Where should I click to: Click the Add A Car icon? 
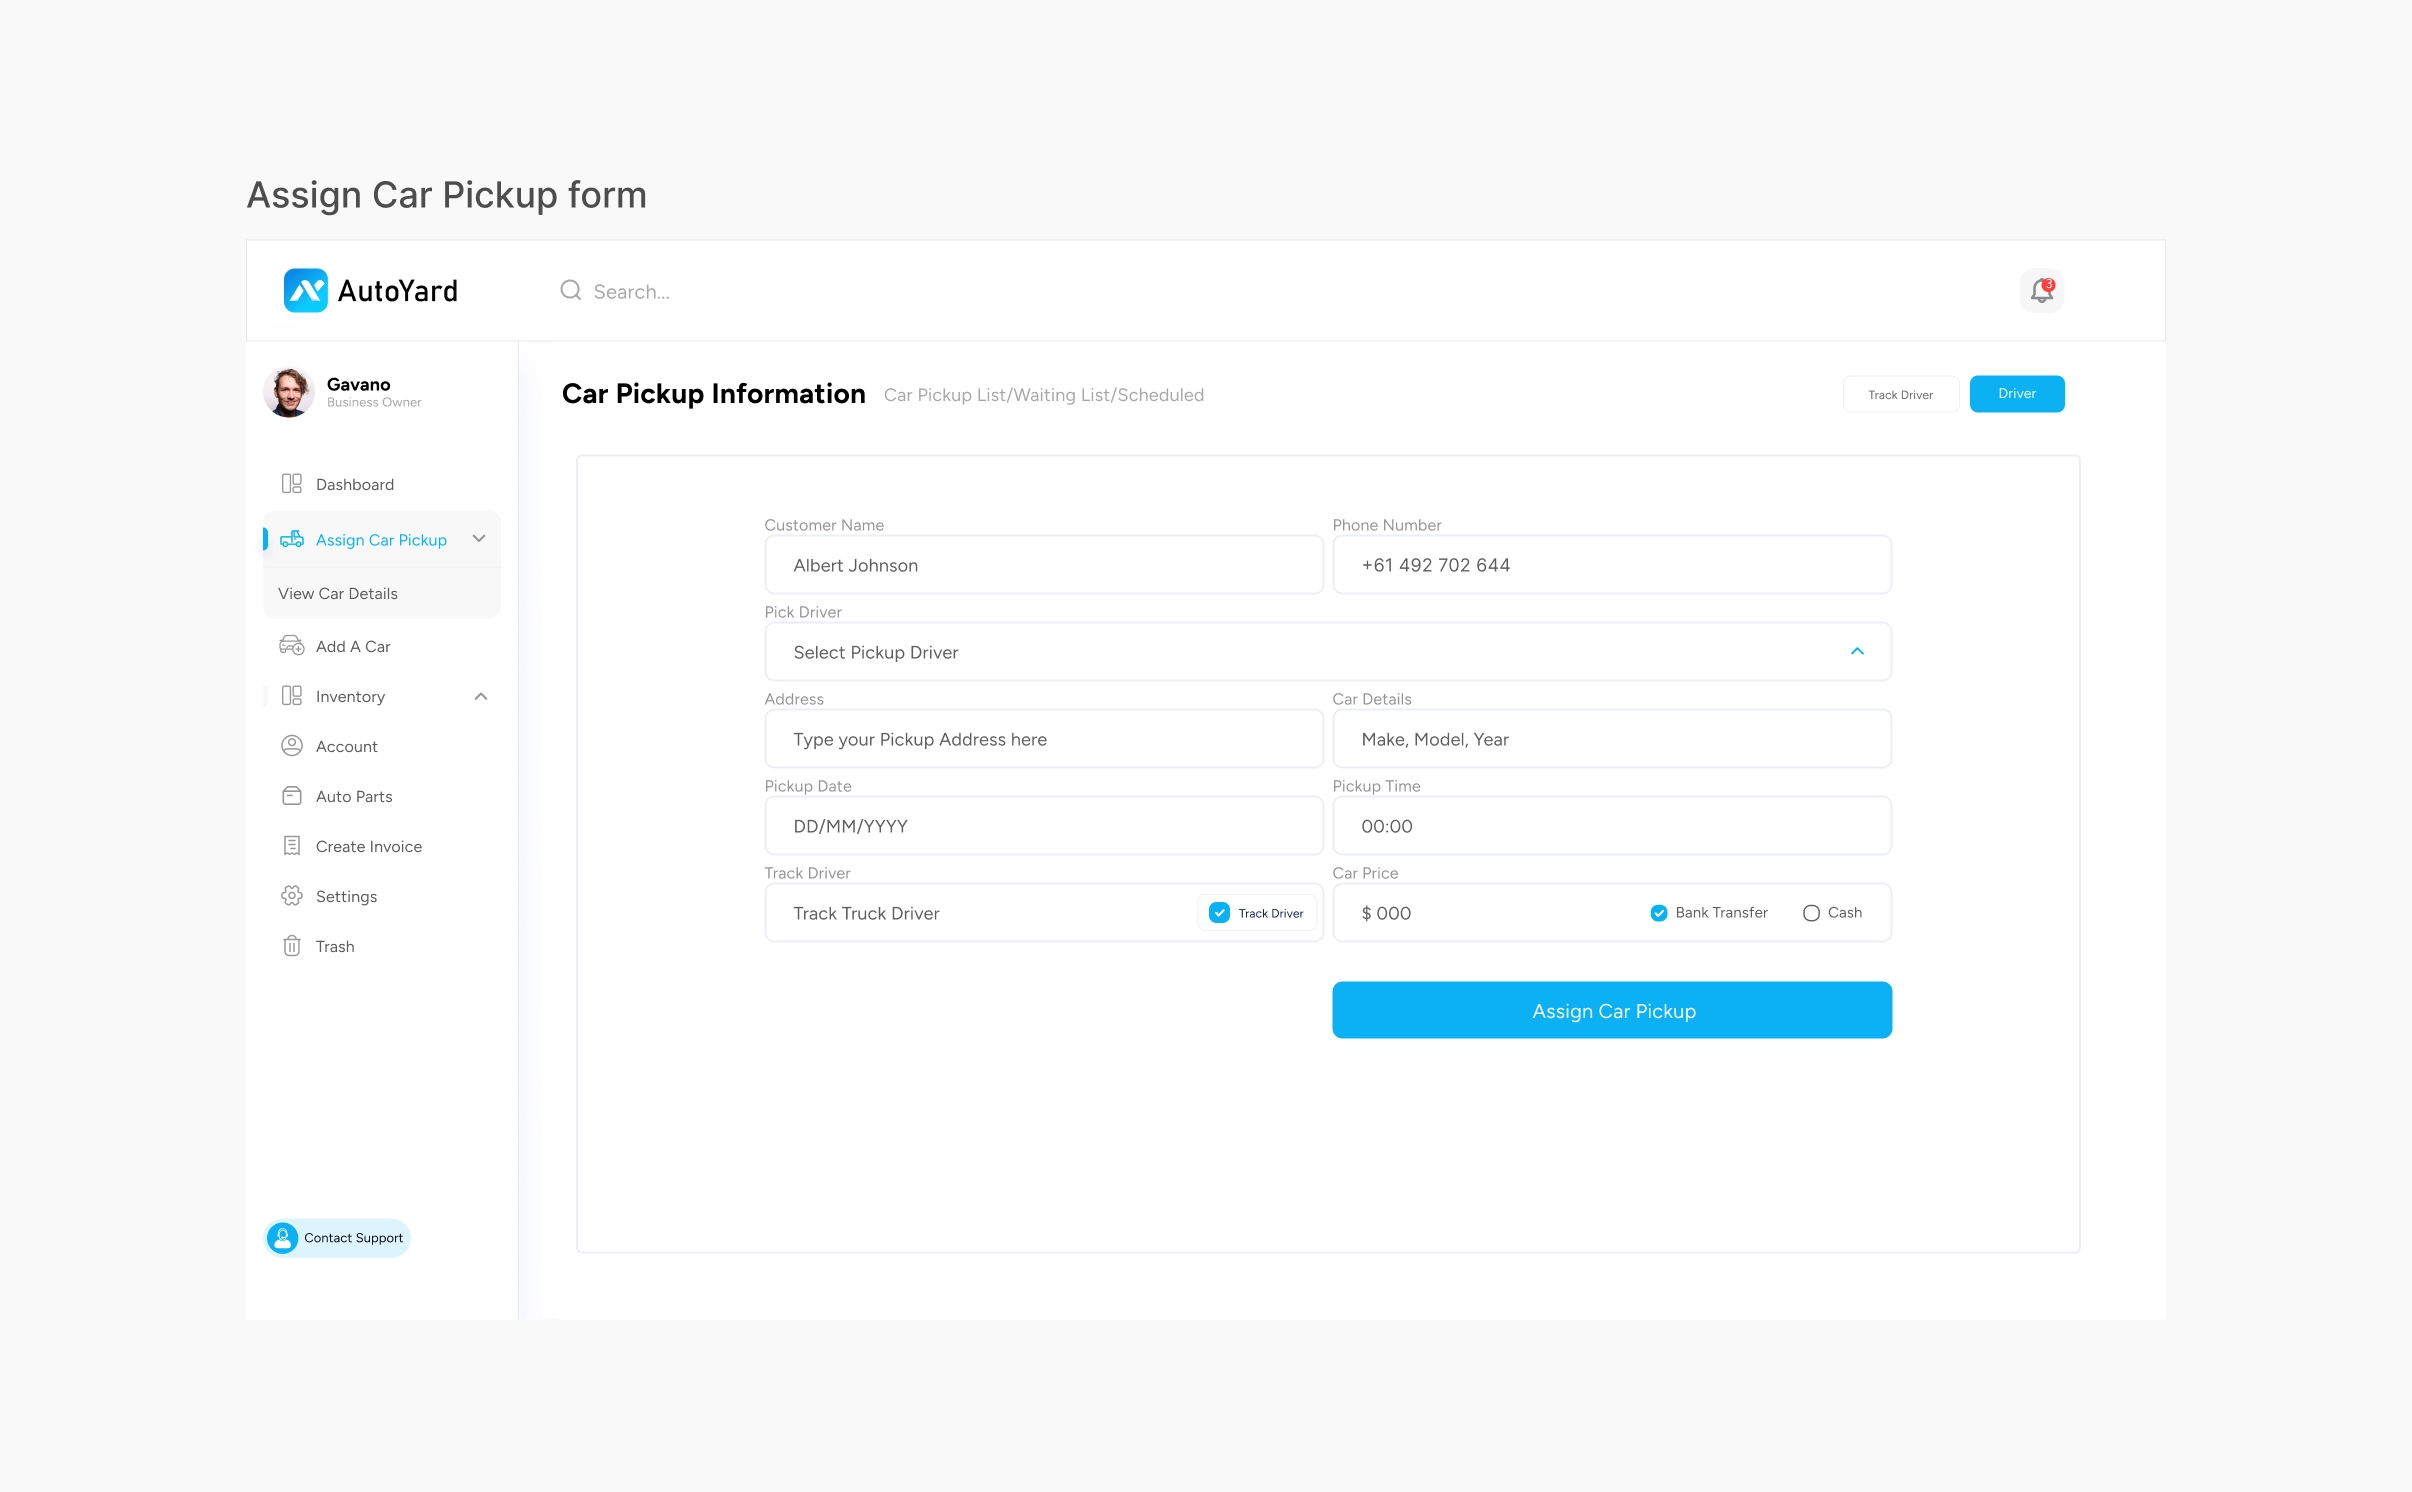(291, 646)
